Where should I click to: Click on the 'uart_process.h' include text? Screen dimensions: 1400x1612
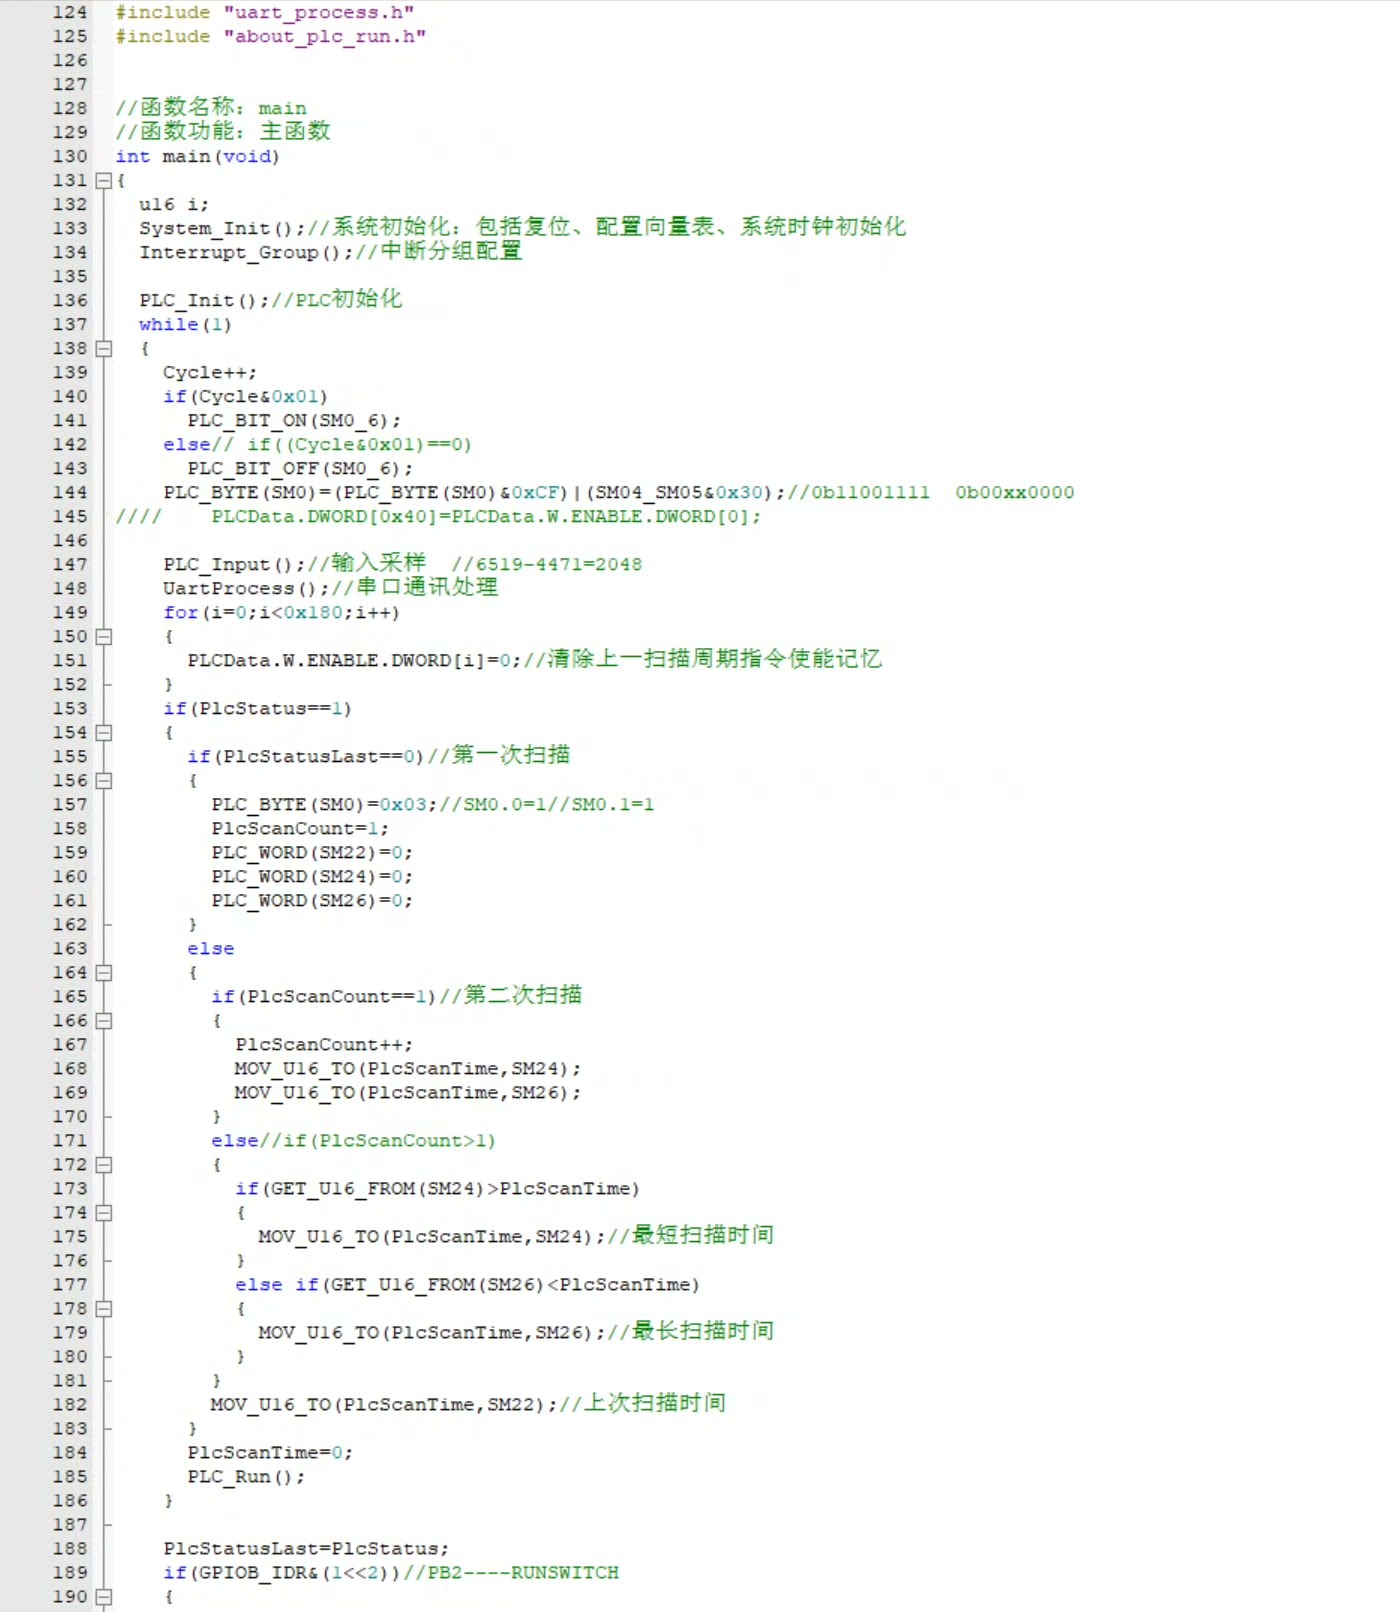point(318,13)
